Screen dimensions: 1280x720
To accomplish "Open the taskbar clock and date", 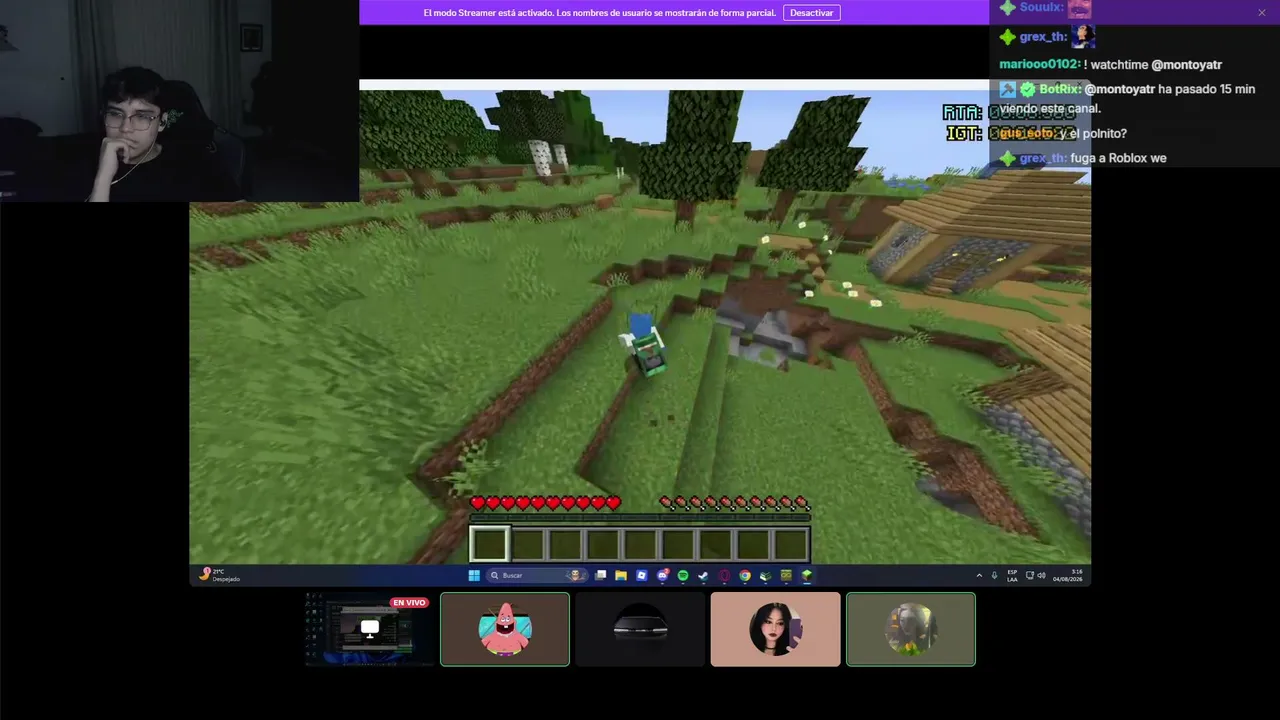I will 1066,575.
